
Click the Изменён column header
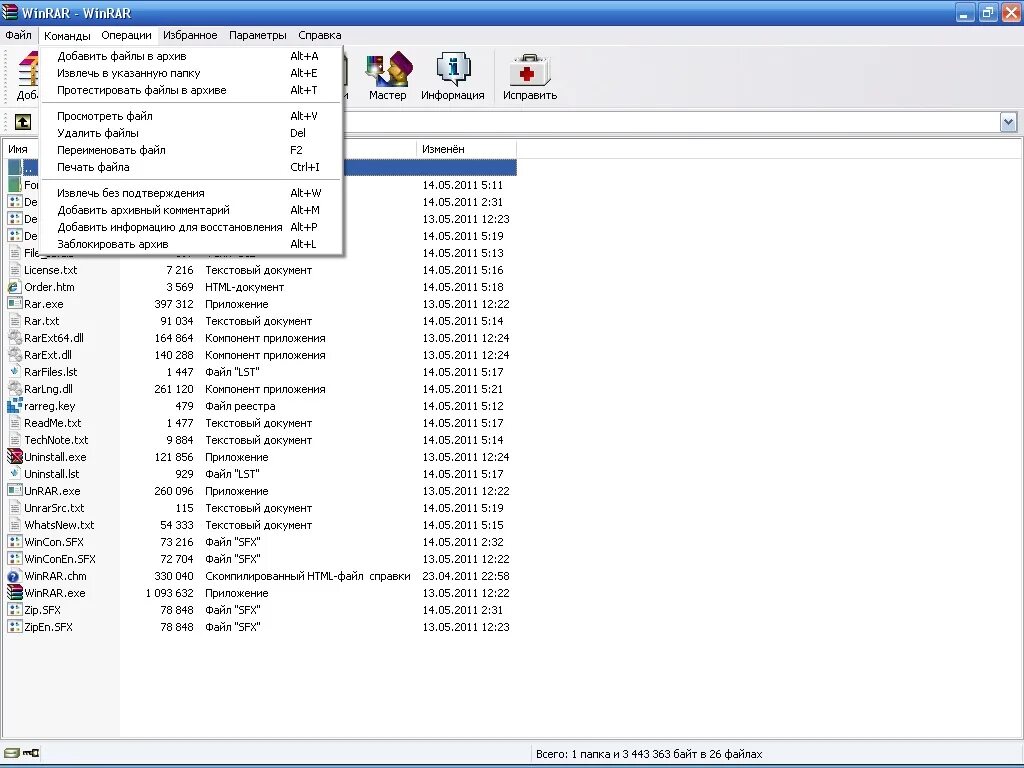(443, 147)
